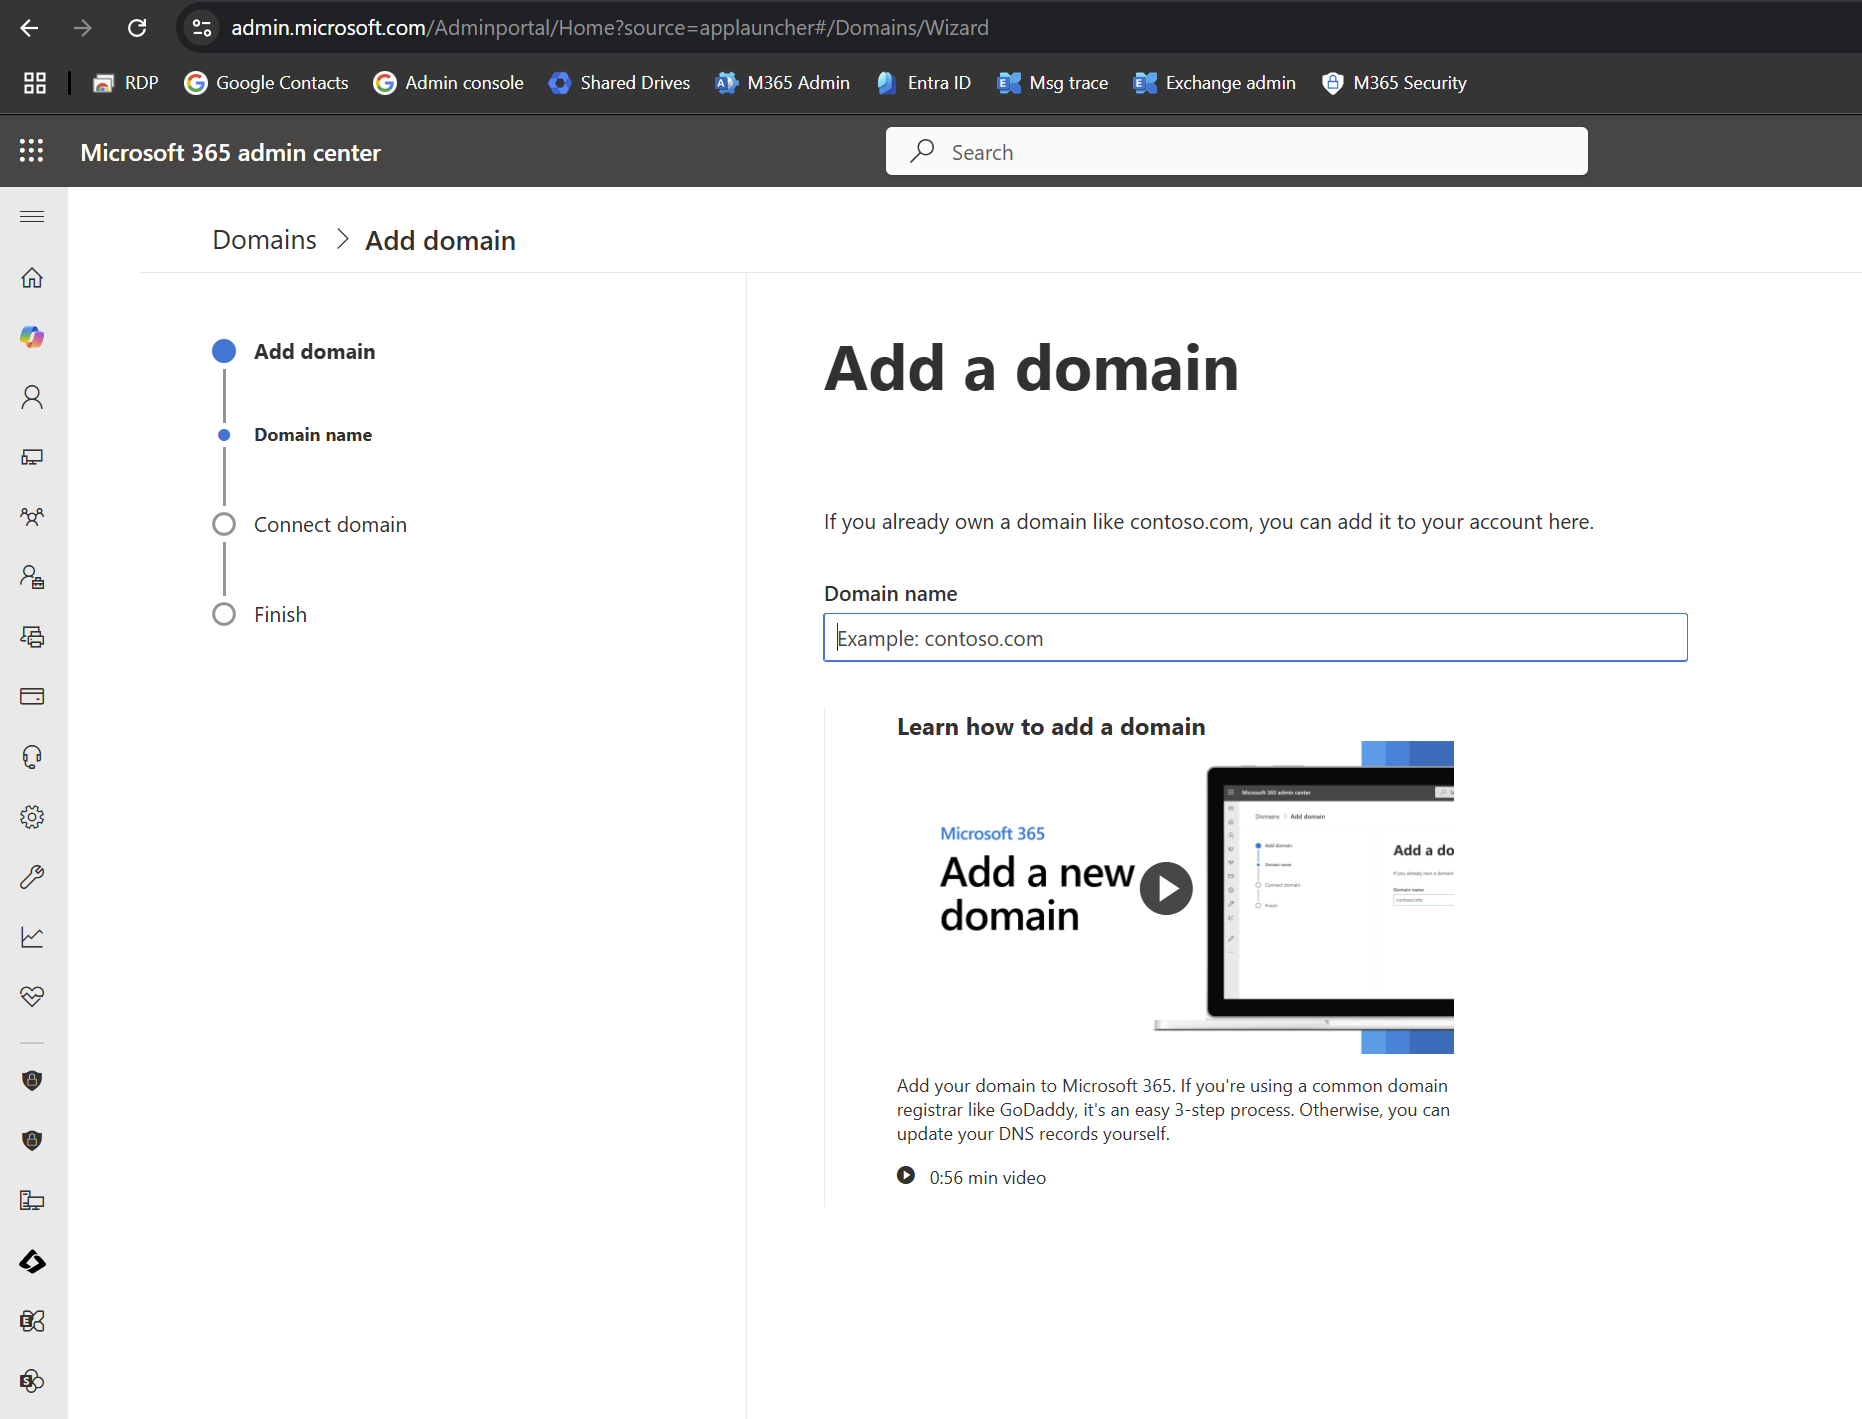This screenshot has width=1862, height=1419.
Task: Open Teams & groups sidebar icon
Action: point(32,517)
